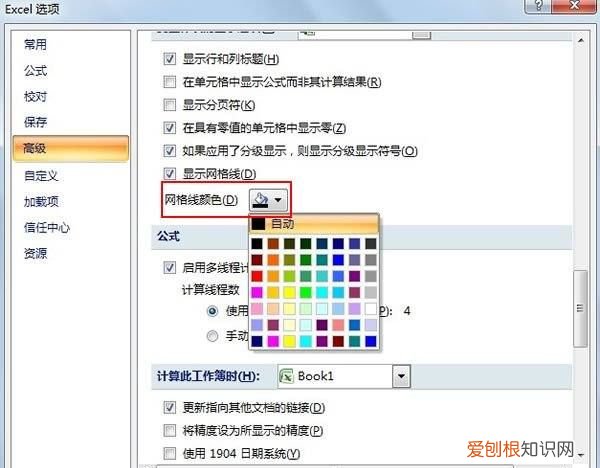The height and width of the screenshot is (468, 600).
Task: Toggle 启用多线程计算 checkbox
Action: pyautogui.click(x=170, y=267)
